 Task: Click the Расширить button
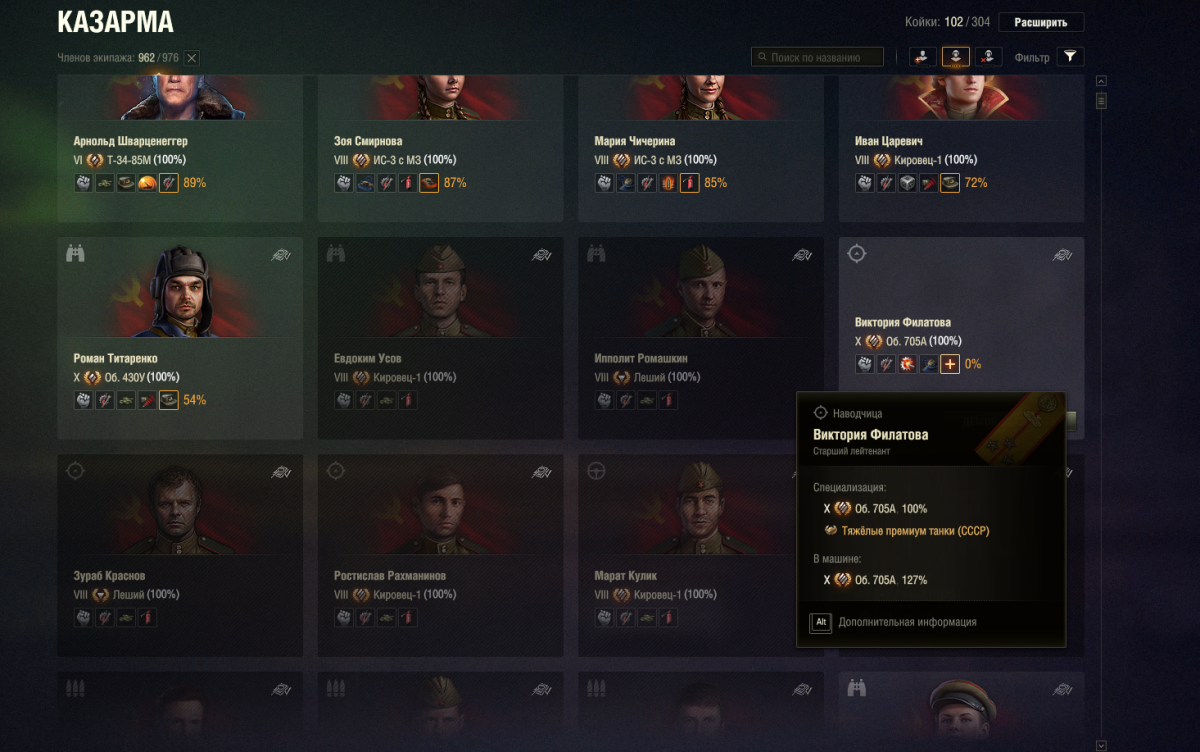[x=1040, y=22]
